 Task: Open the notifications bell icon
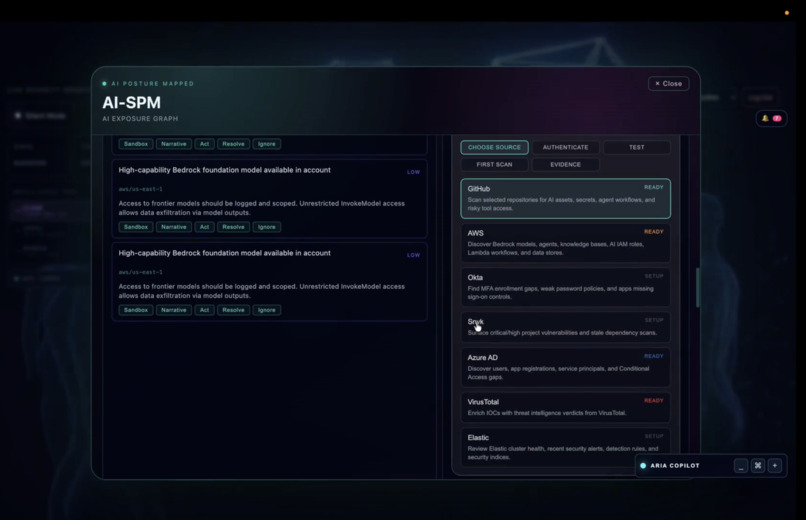(x=765, y=118)
